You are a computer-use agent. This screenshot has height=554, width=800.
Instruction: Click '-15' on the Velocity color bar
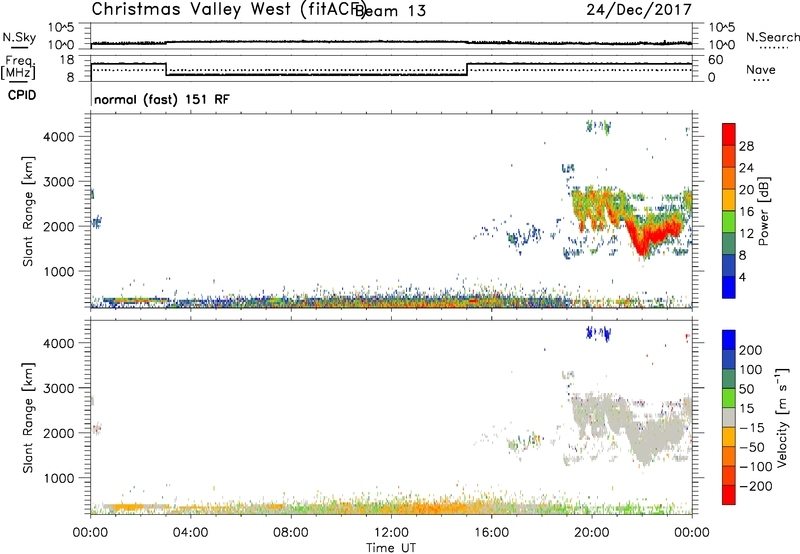pos(752,427)
